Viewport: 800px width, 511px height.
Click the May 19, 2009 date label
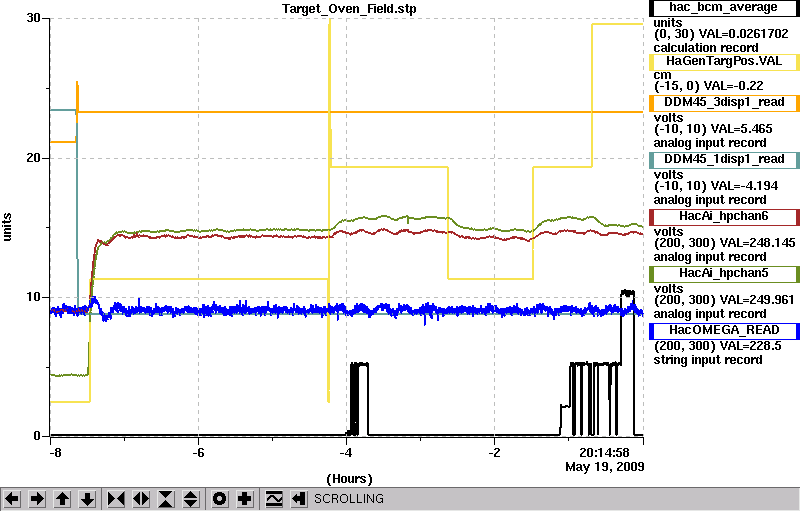coord(605,467)
